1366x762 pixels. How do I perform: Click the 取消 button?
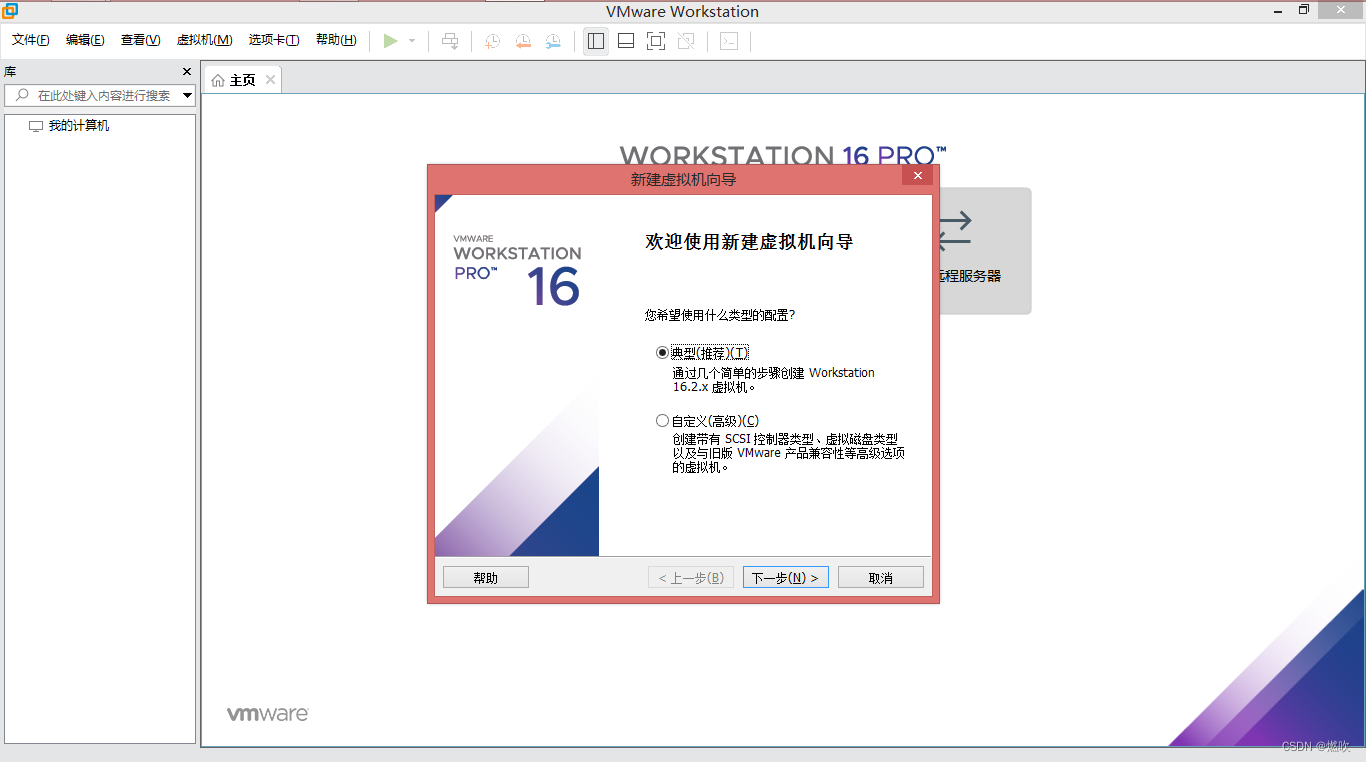coord(881,578)
